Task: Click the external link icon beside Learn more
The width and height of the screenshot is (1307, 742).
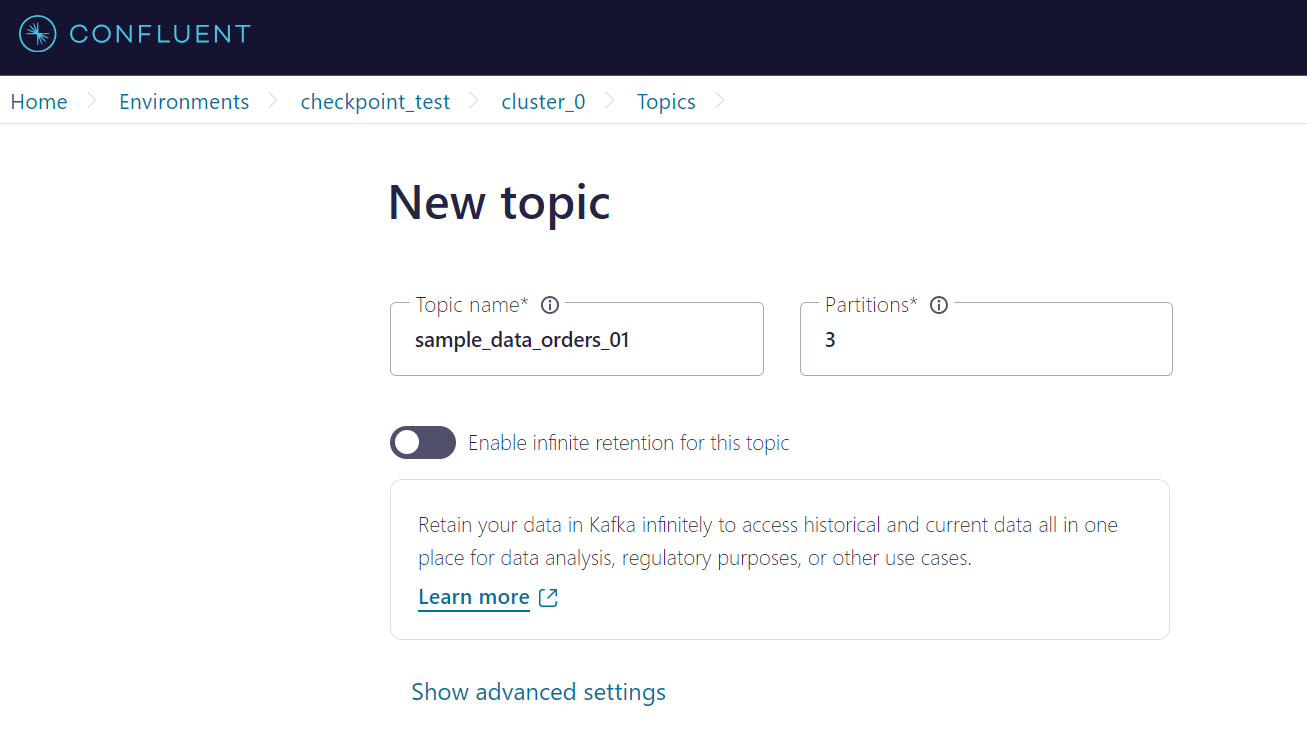Action: coord(548,597)
